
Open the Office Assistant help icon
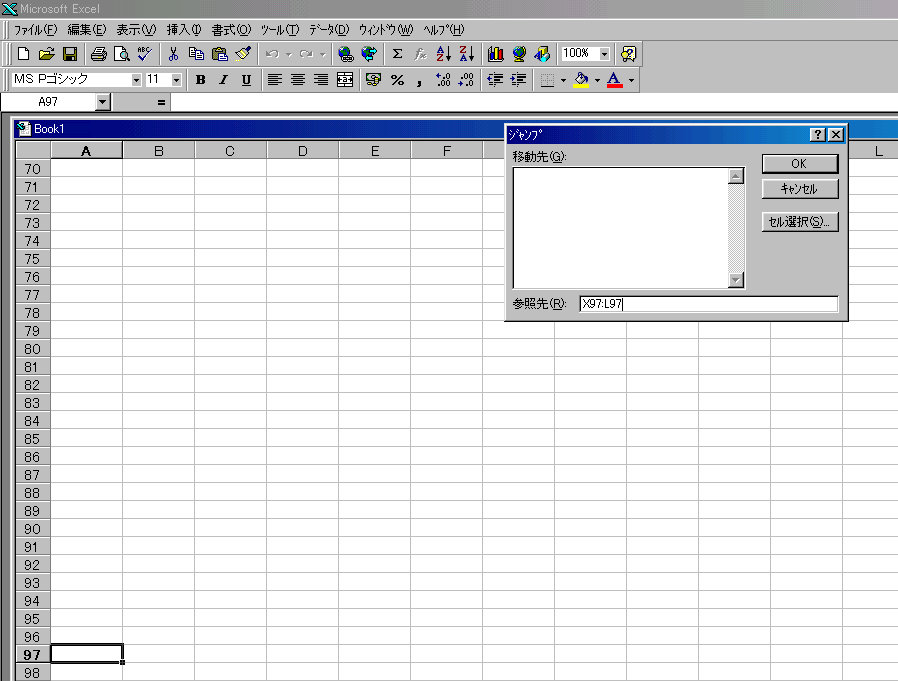coord(628,54)
